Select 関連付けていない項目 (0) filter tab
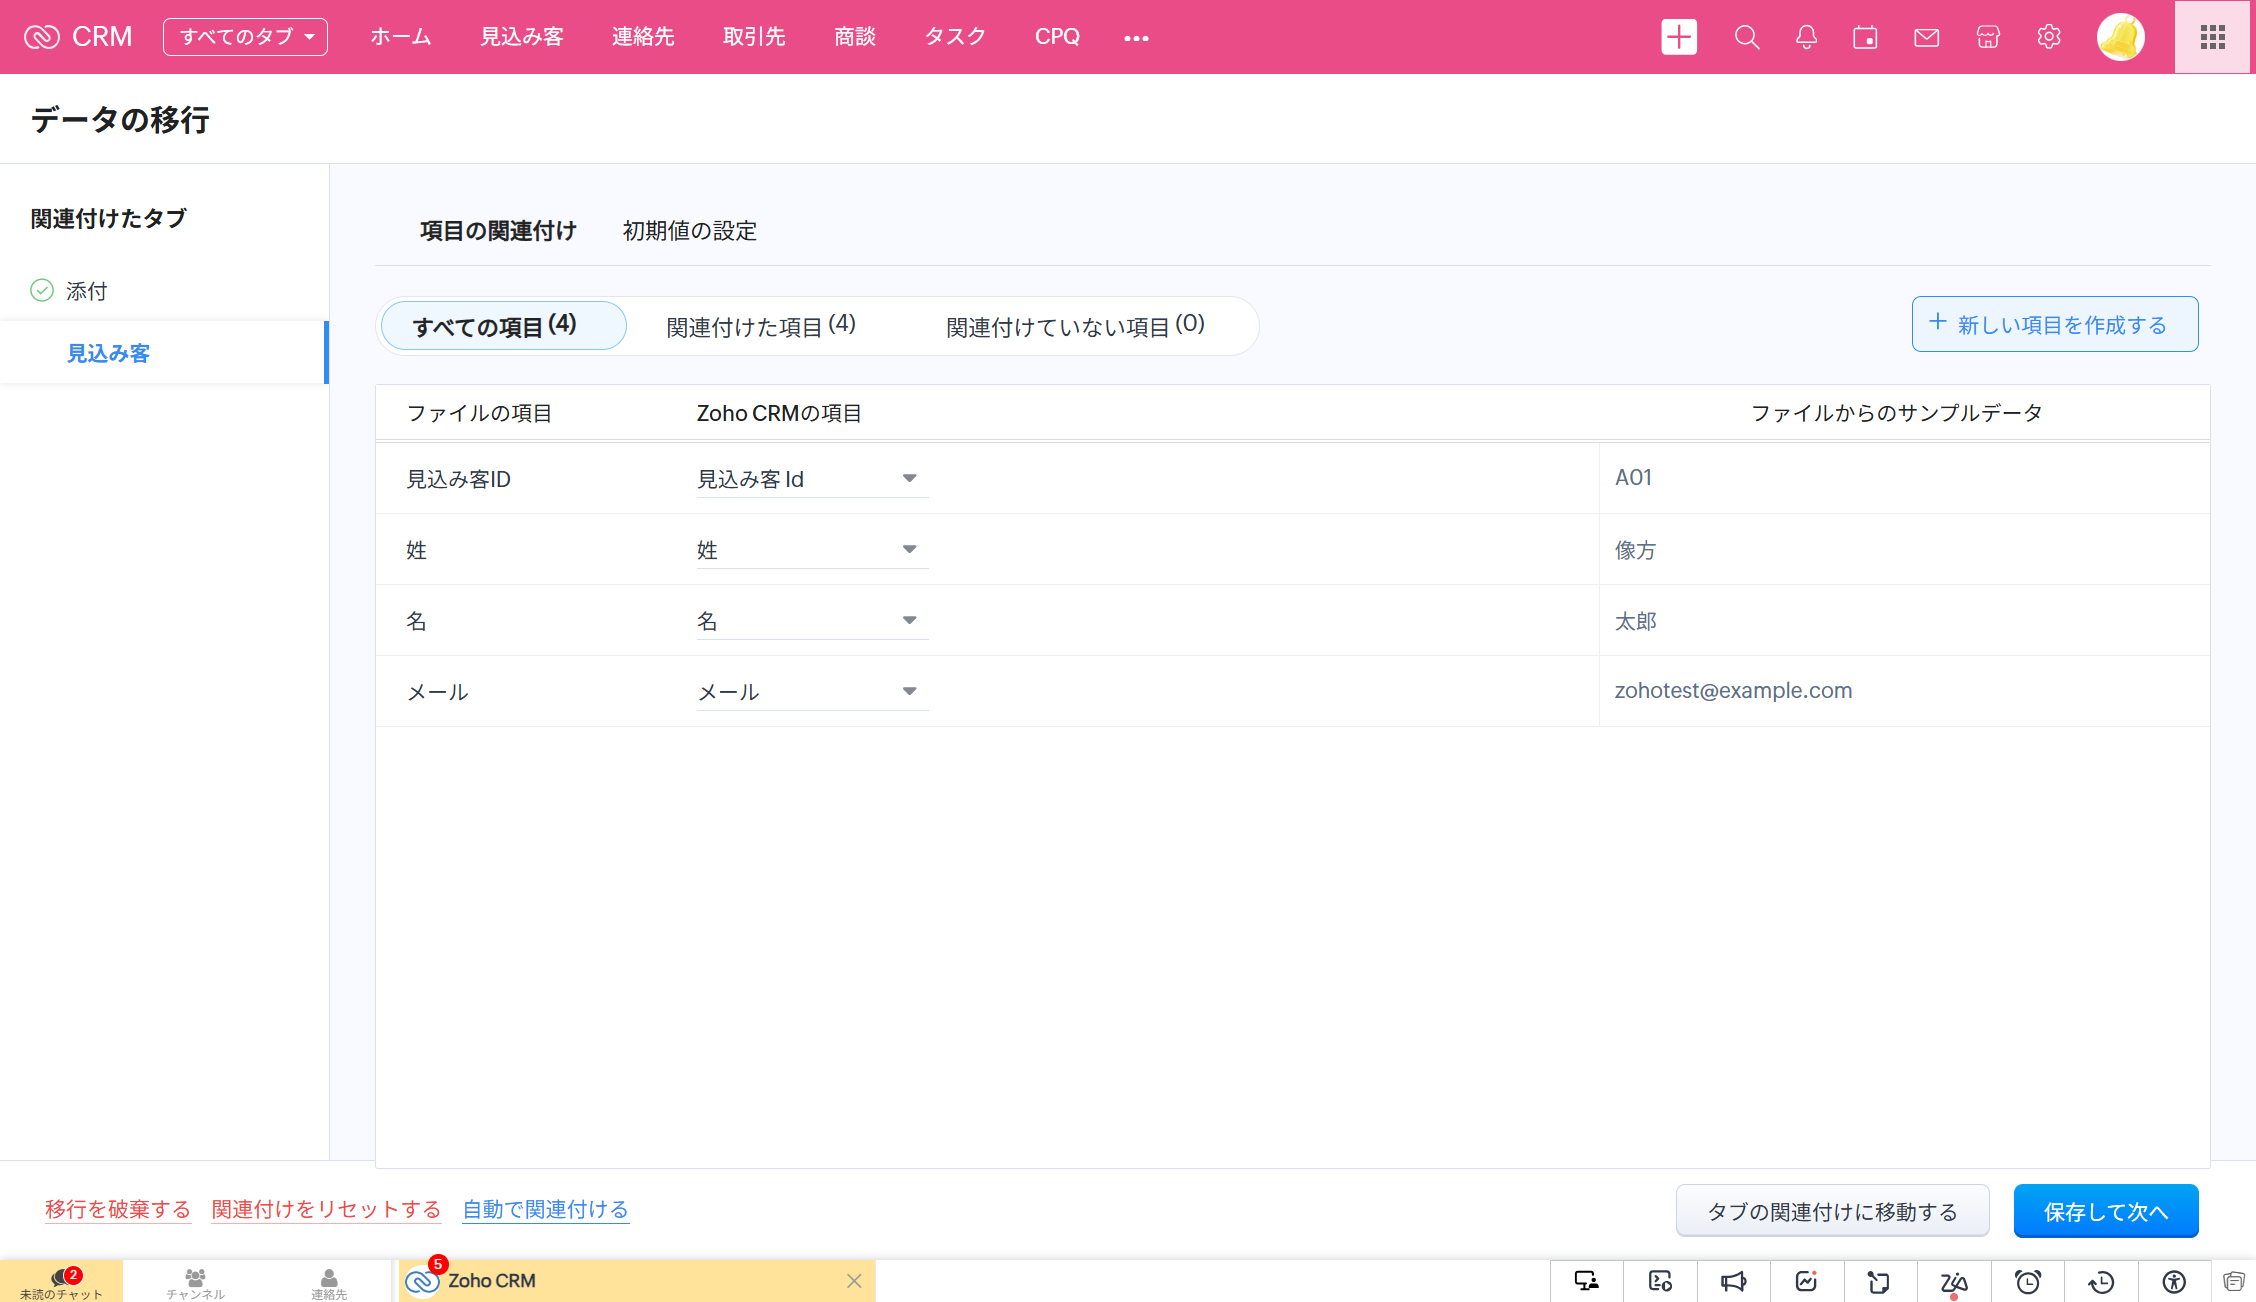Viewport: 2256px width, 1302px height. tap(1075, 326)
